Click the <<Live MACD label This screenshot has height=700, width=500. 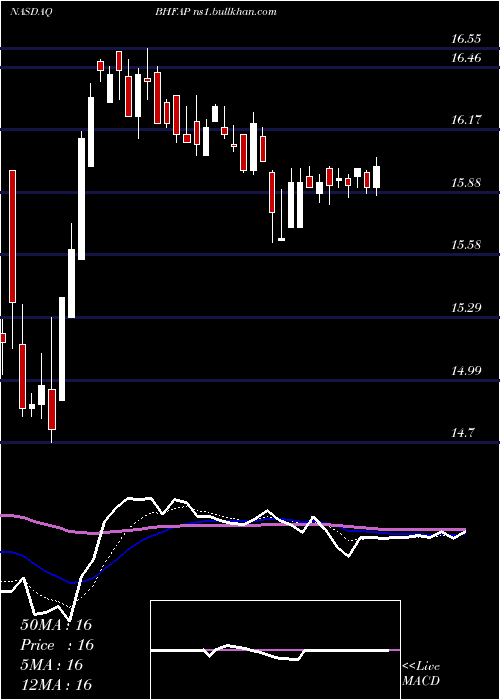click(x=421, y=673)
